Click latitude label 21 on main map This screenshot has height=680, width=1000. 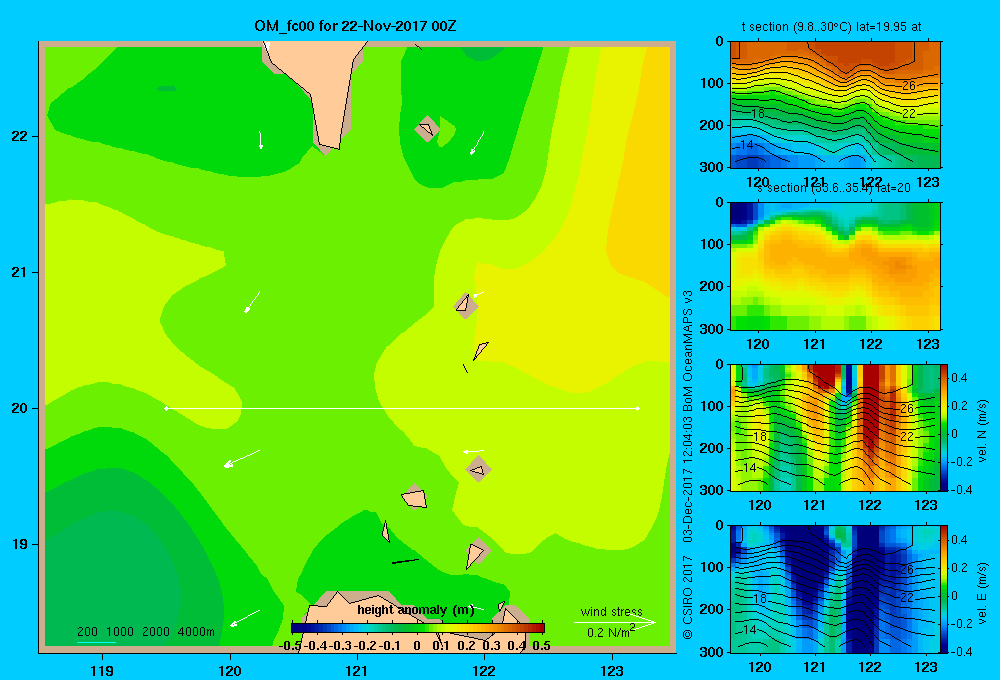tap(20, 272)
